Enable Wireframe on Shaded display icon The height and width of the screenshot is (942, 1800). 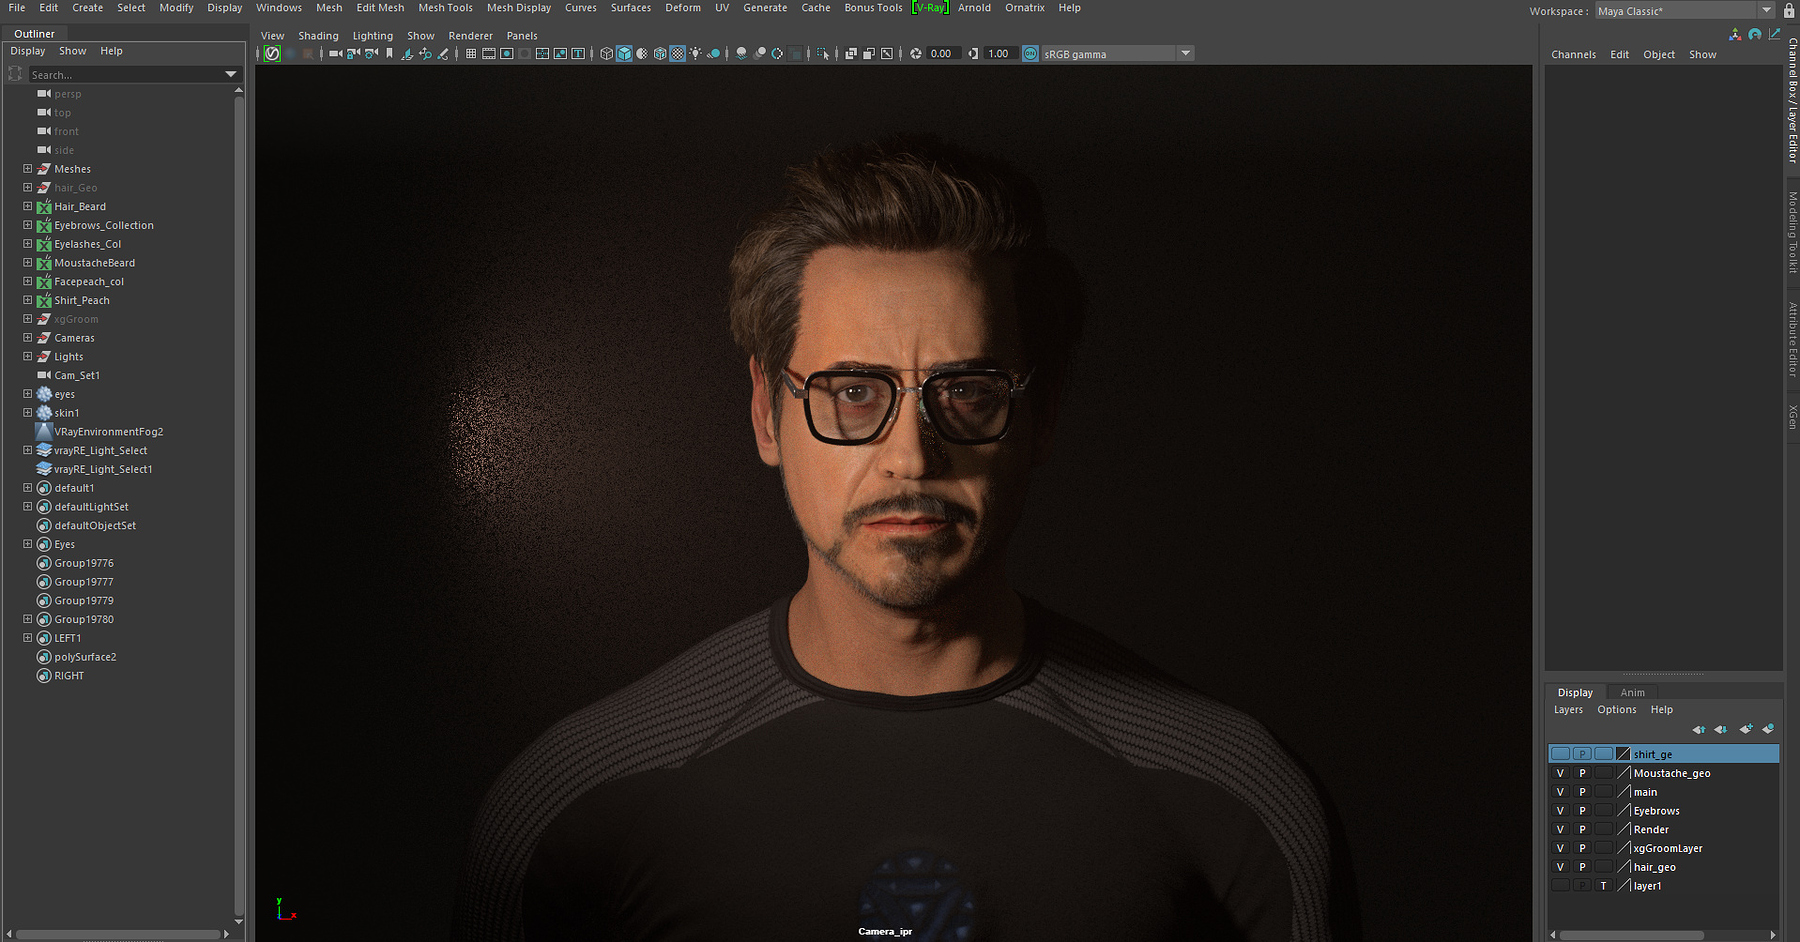(x=660, y=53)
